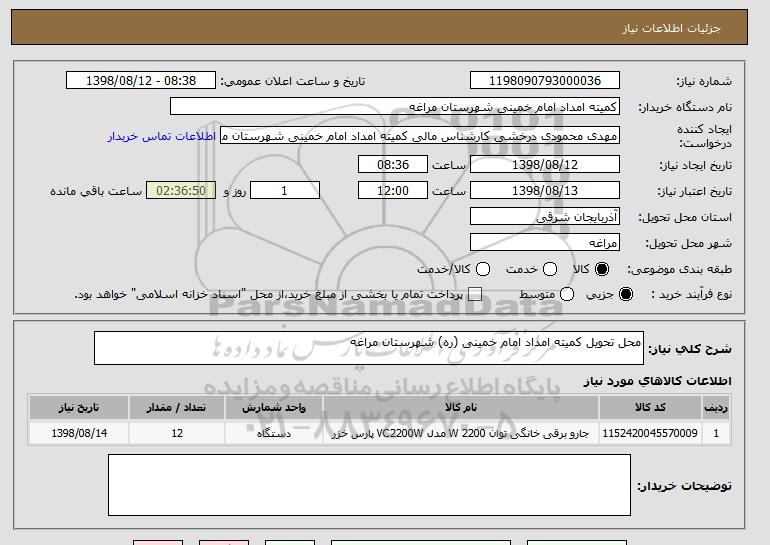This screenshot has width=770, height=545.
Task: Click the 12:00 deadline time field
Action: click(x=391, y=190)
